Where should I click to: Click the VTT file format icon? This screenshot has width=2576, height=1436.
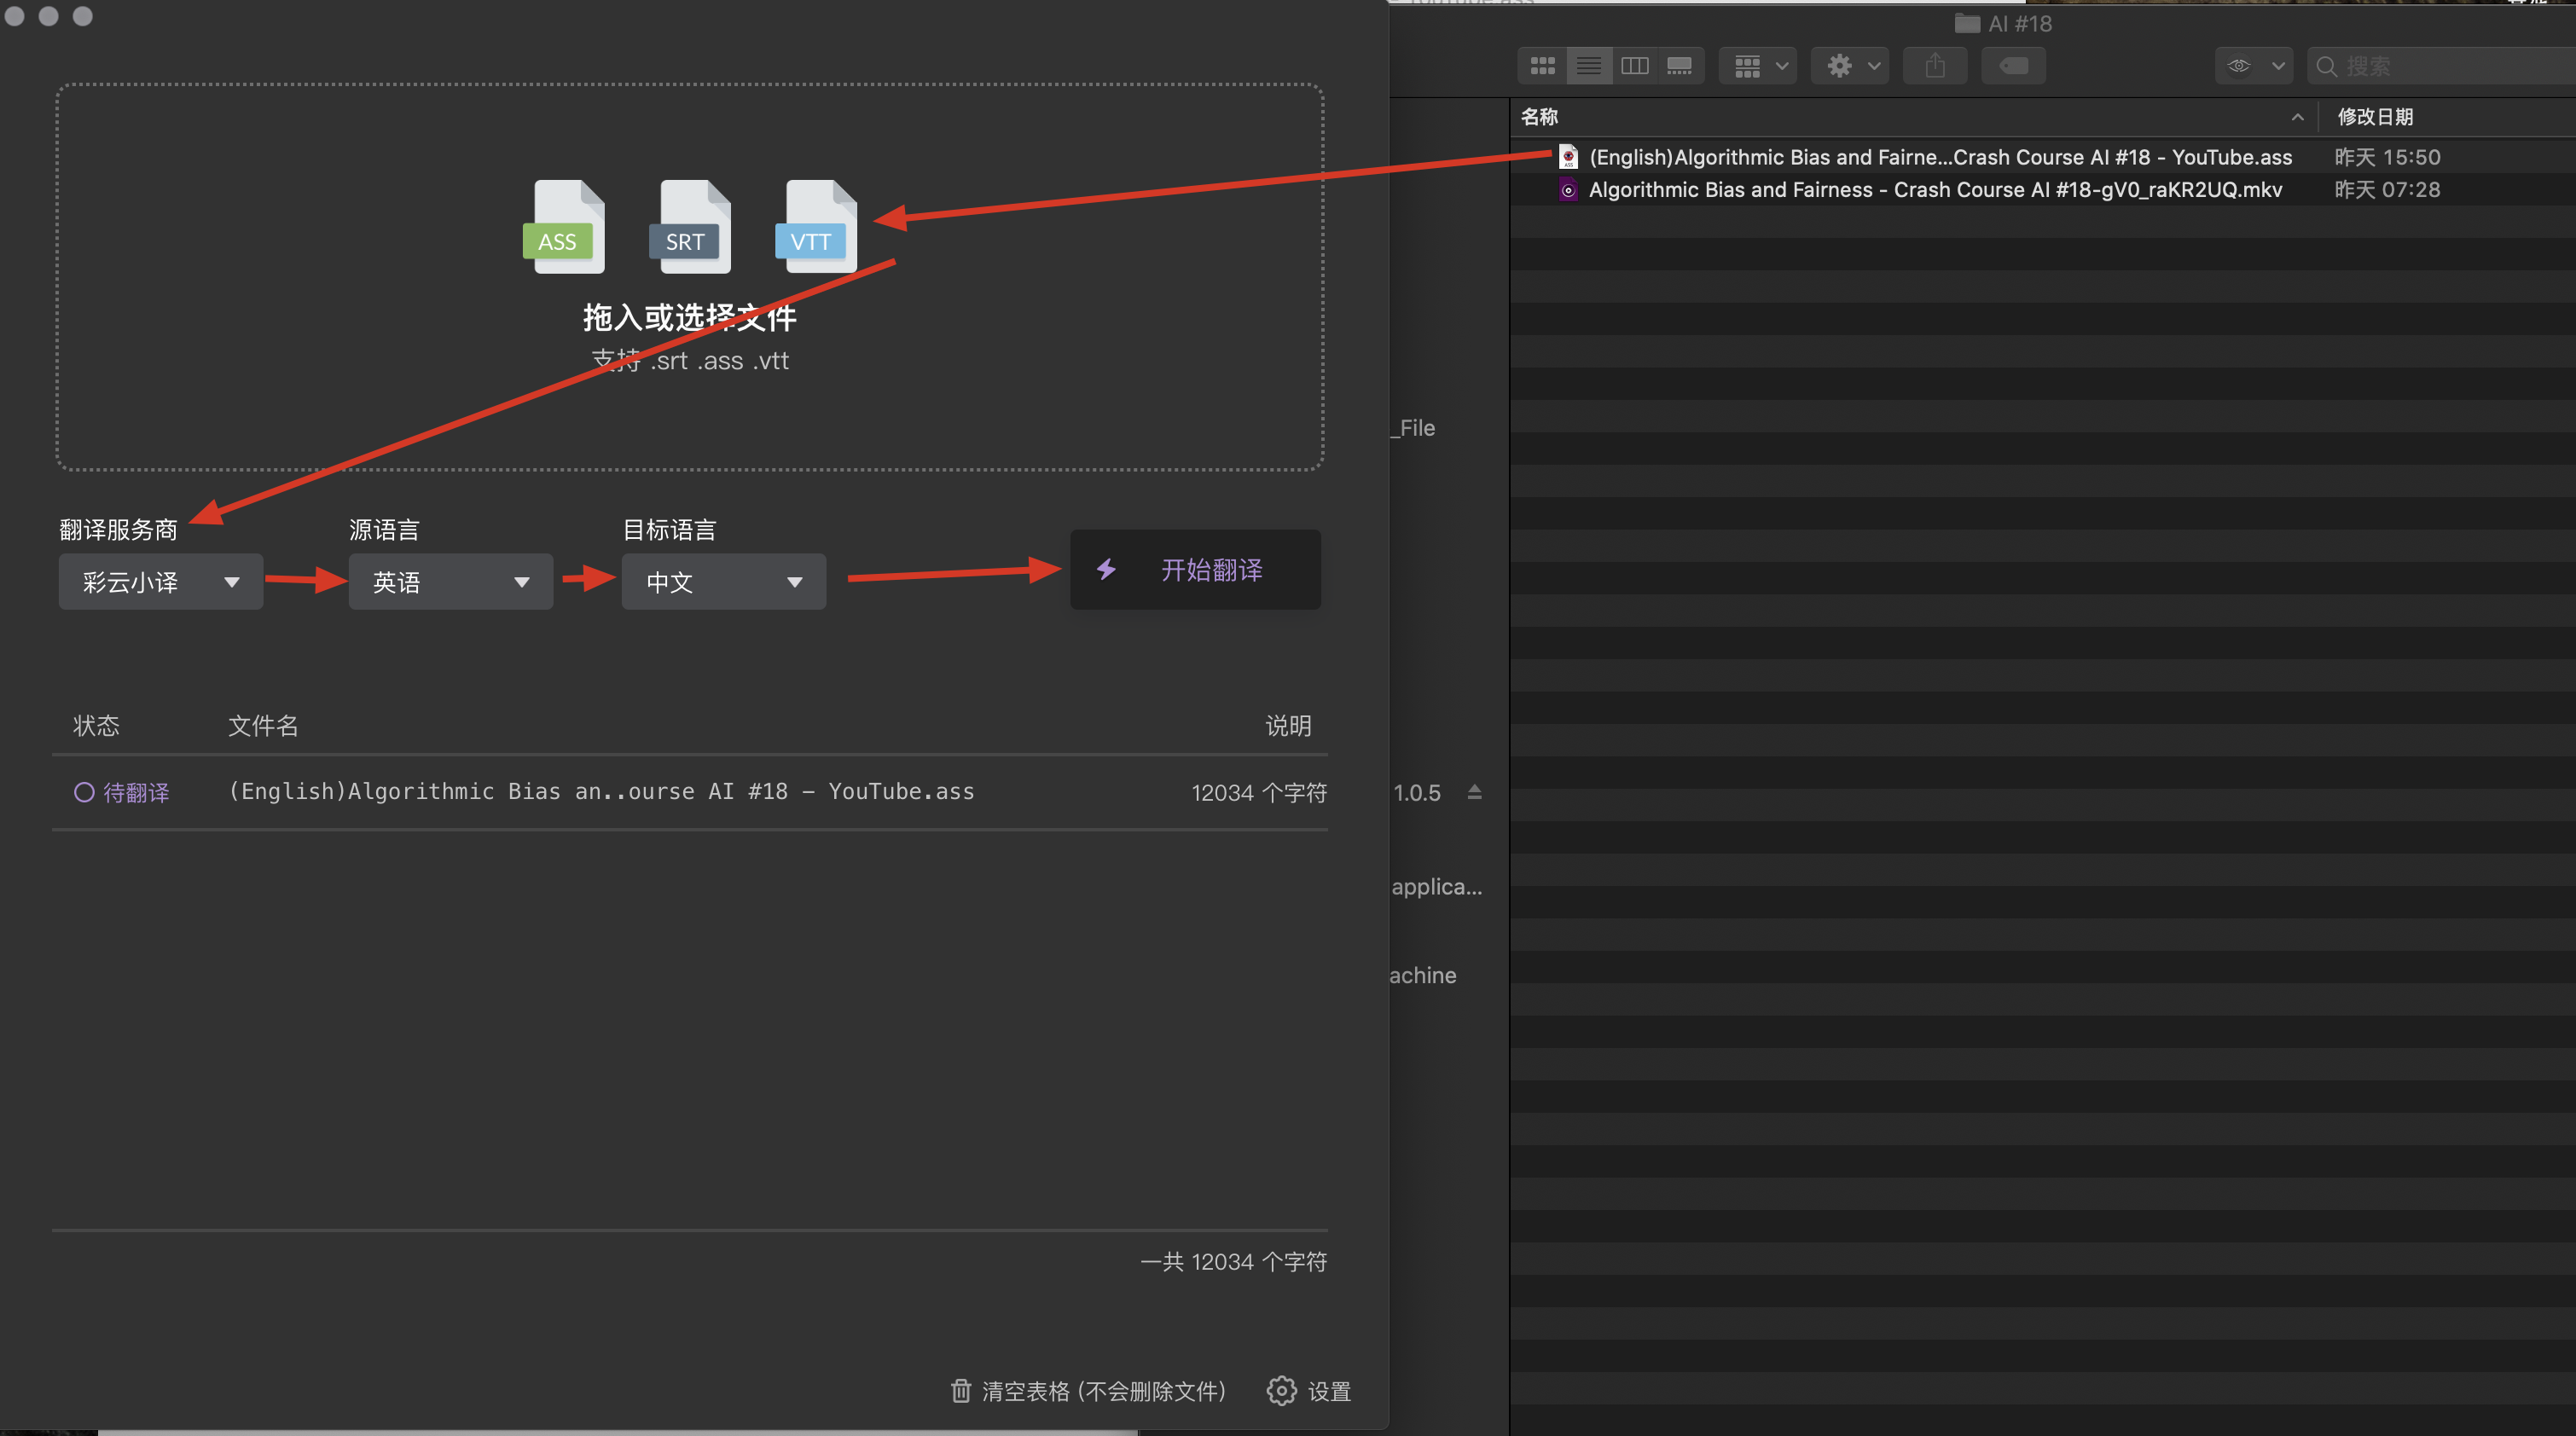pos(816,226)
